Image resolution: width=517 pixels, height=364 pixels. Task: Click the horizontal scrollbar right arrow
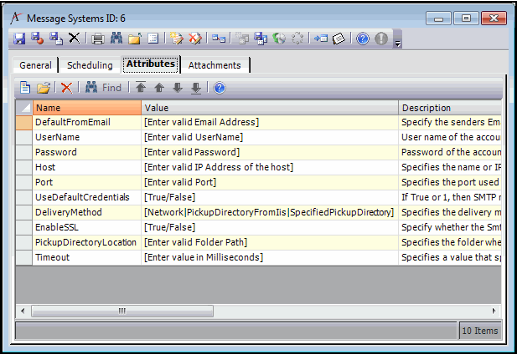494,311
